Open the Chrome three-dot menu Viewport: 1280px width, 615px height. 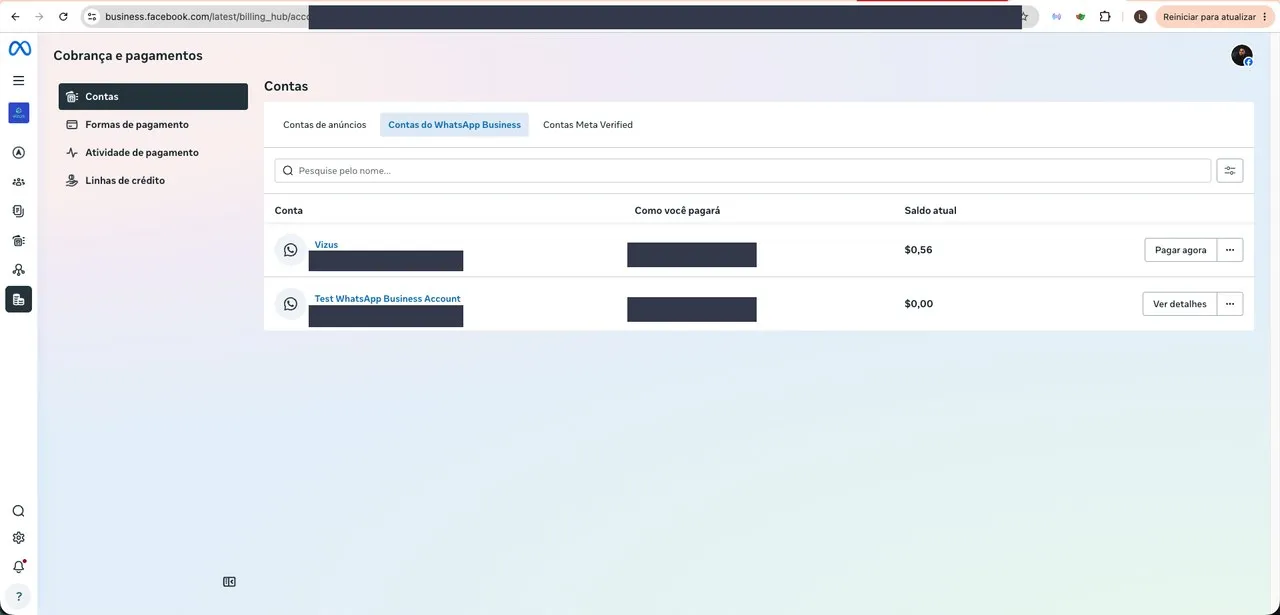click(1265, 17)
